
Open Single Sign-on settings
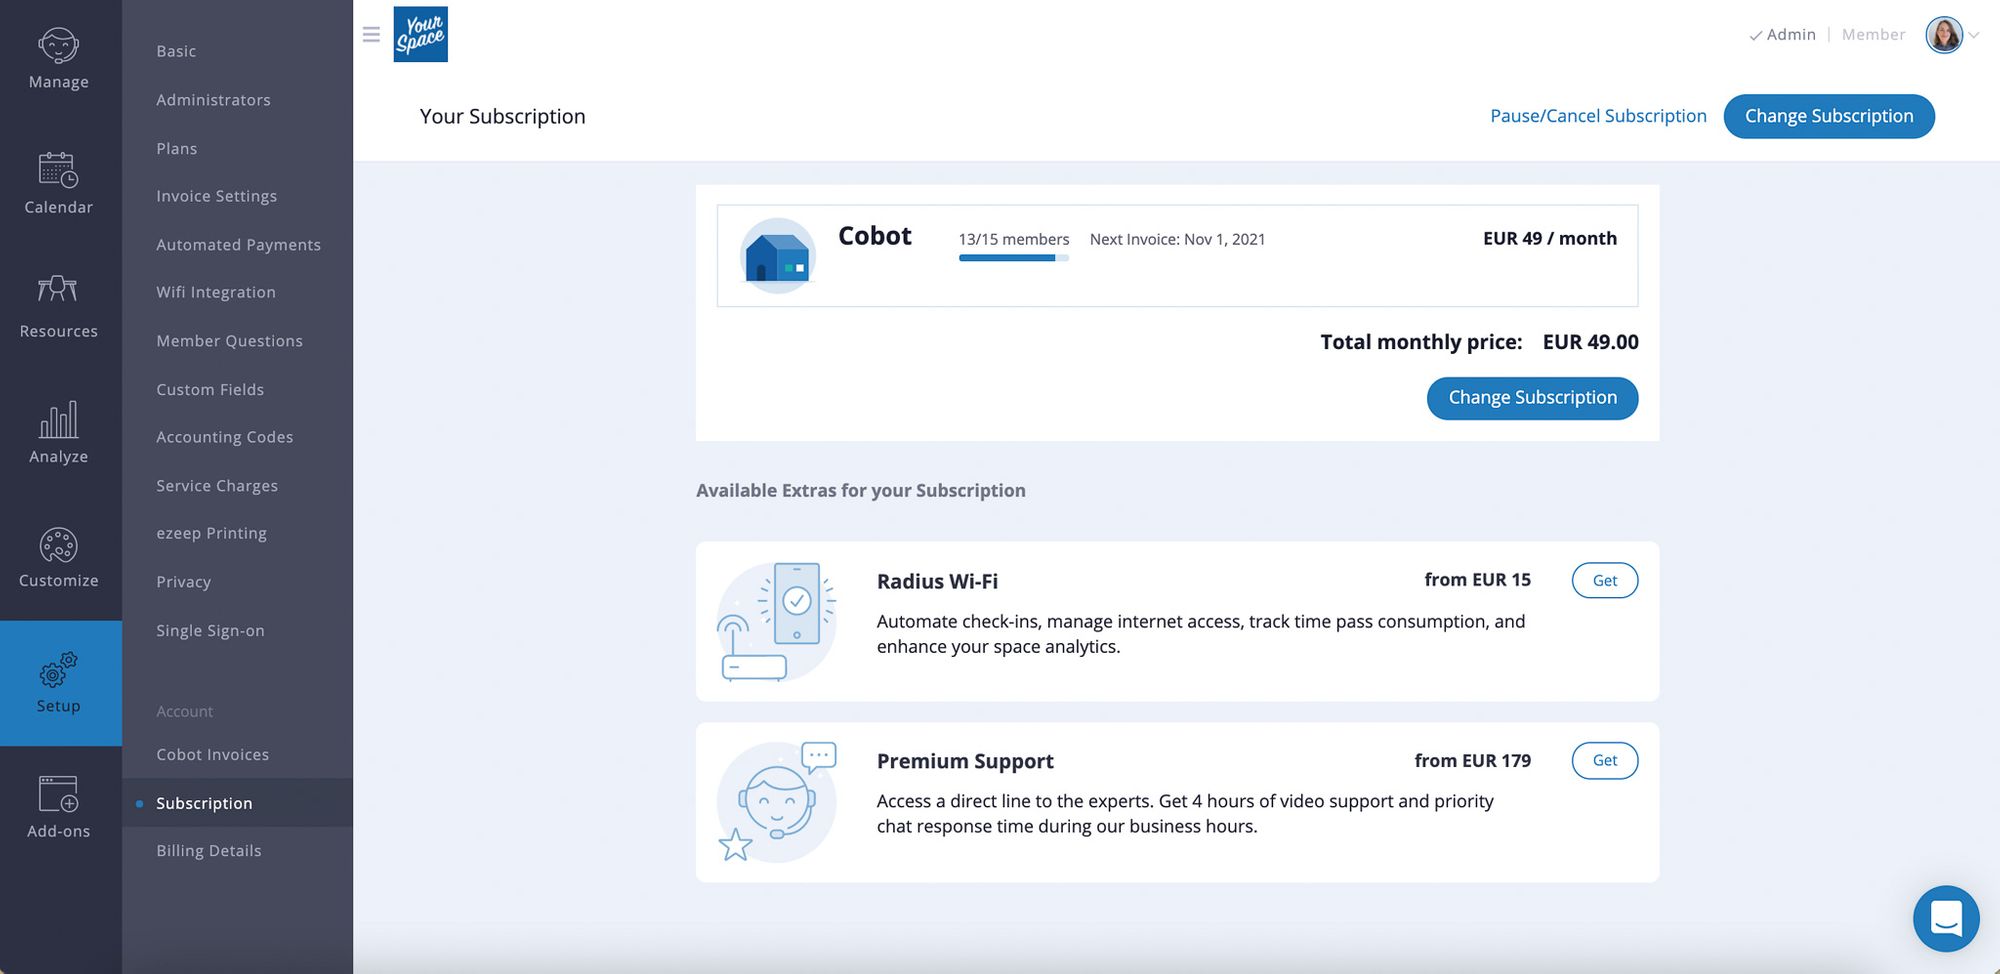[210, 630]
